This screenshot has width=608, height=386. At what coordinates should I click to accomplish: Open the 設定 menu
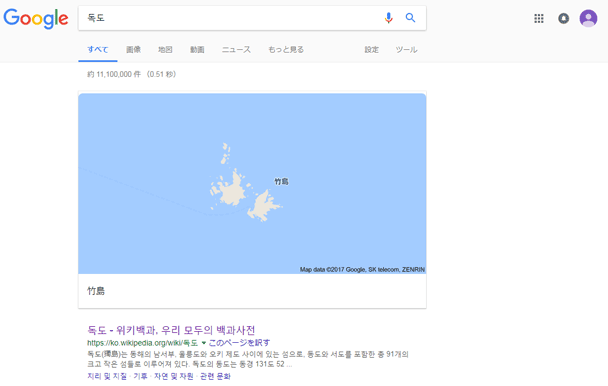pos(371,50)
